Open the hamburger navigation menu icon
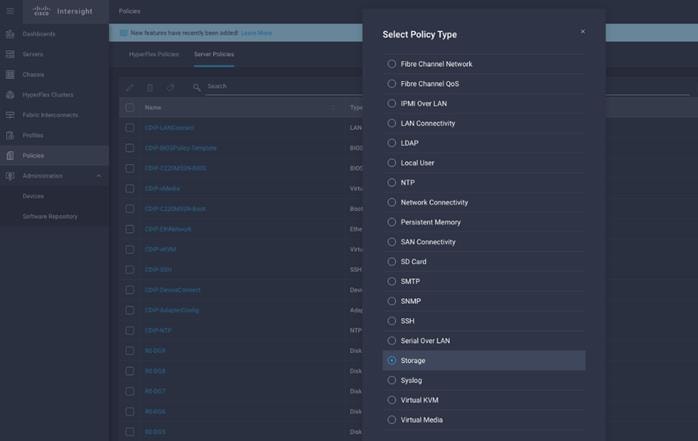The height and width of the screenshot is (441, 698). [x=10, y=11]
